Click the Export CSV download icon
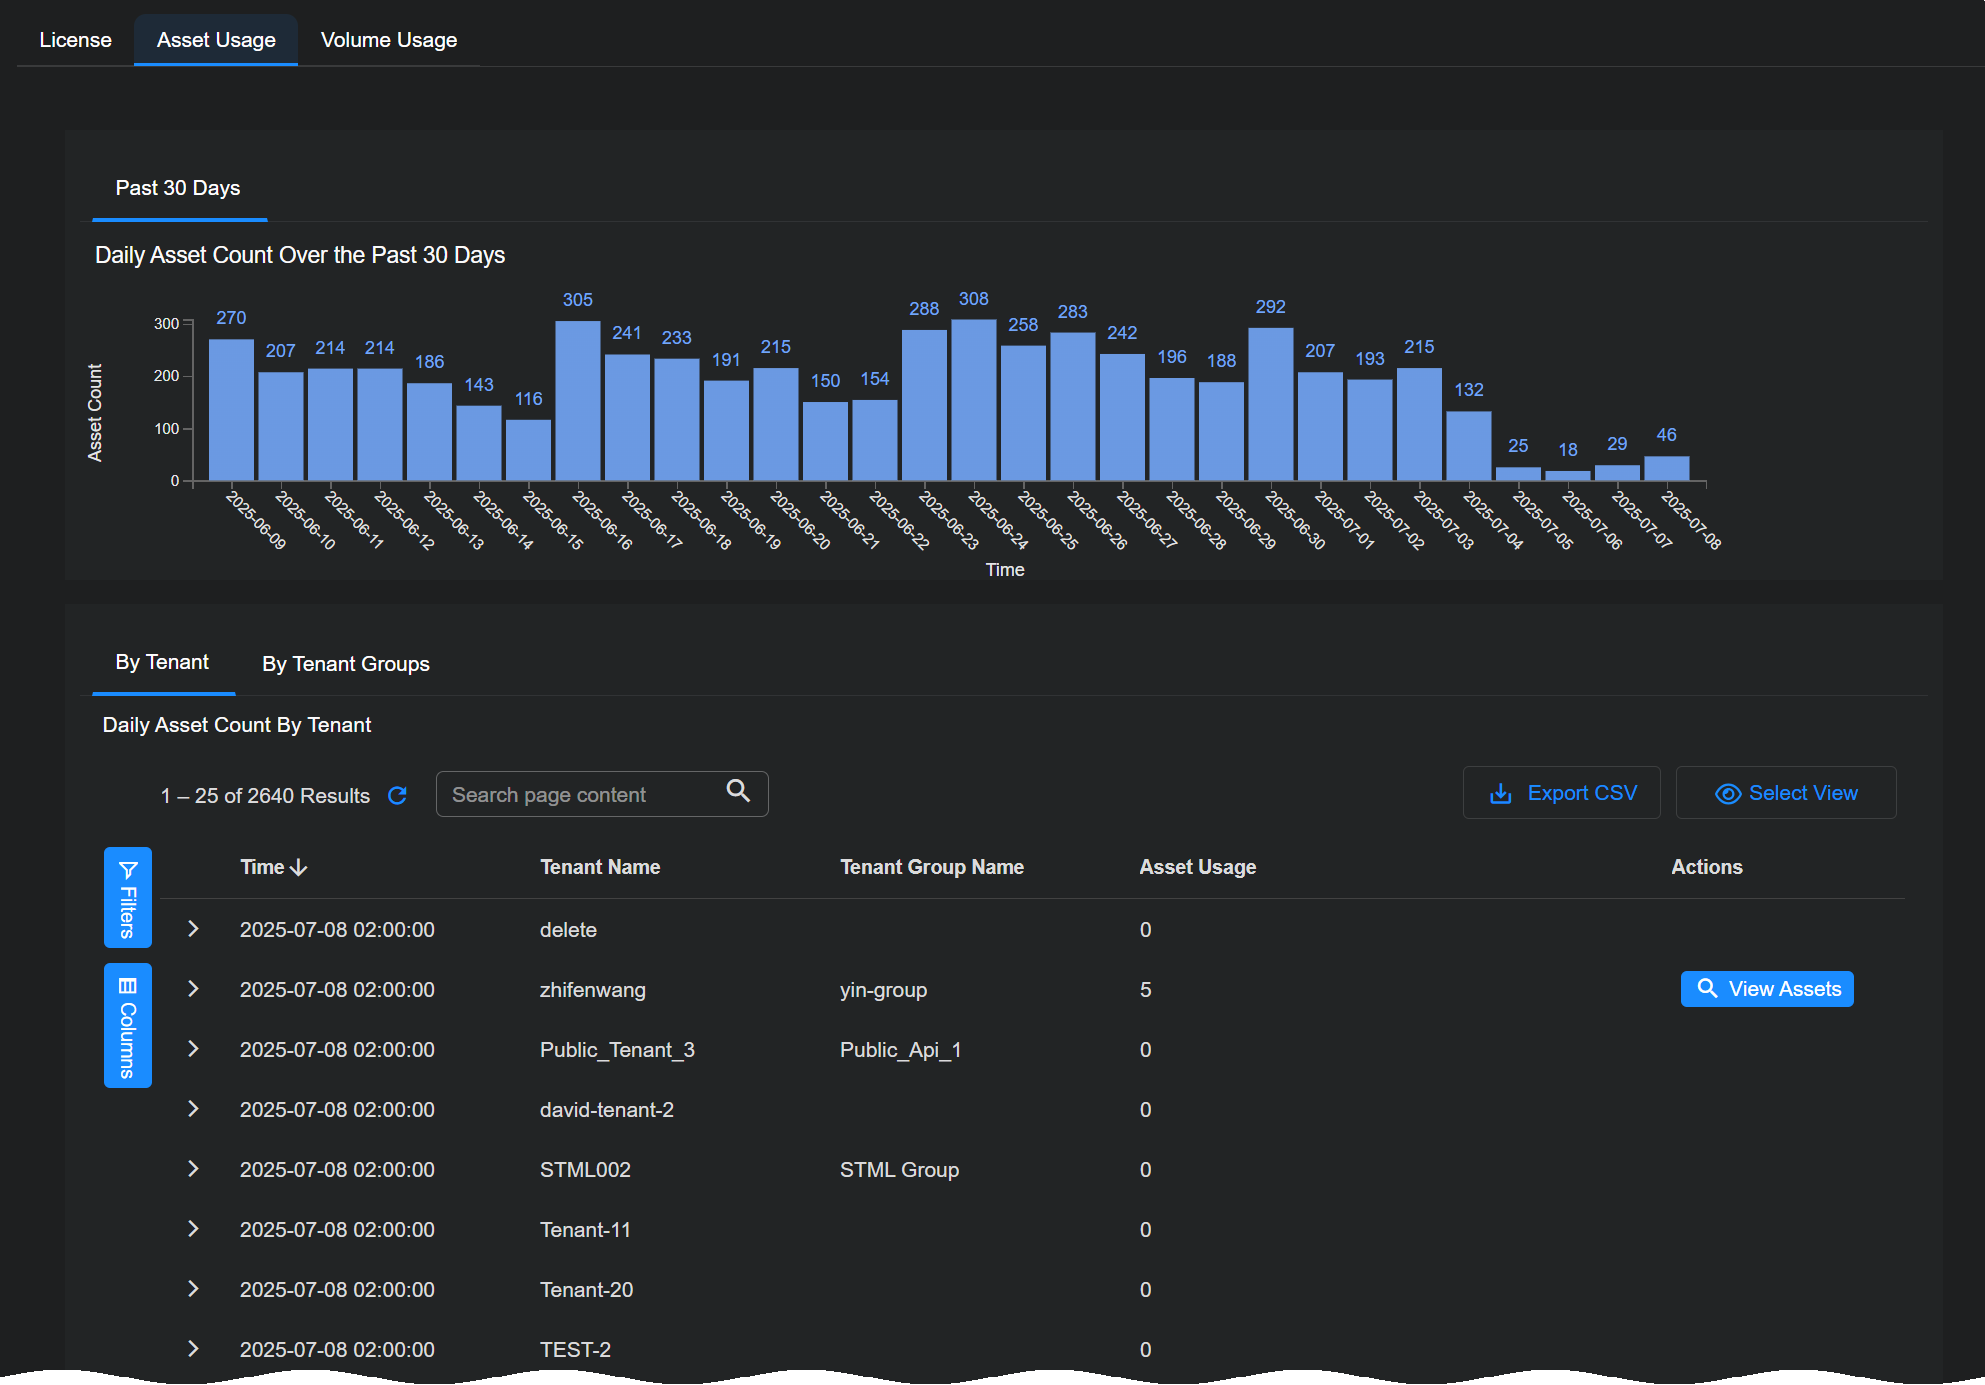 (1500, 793)
